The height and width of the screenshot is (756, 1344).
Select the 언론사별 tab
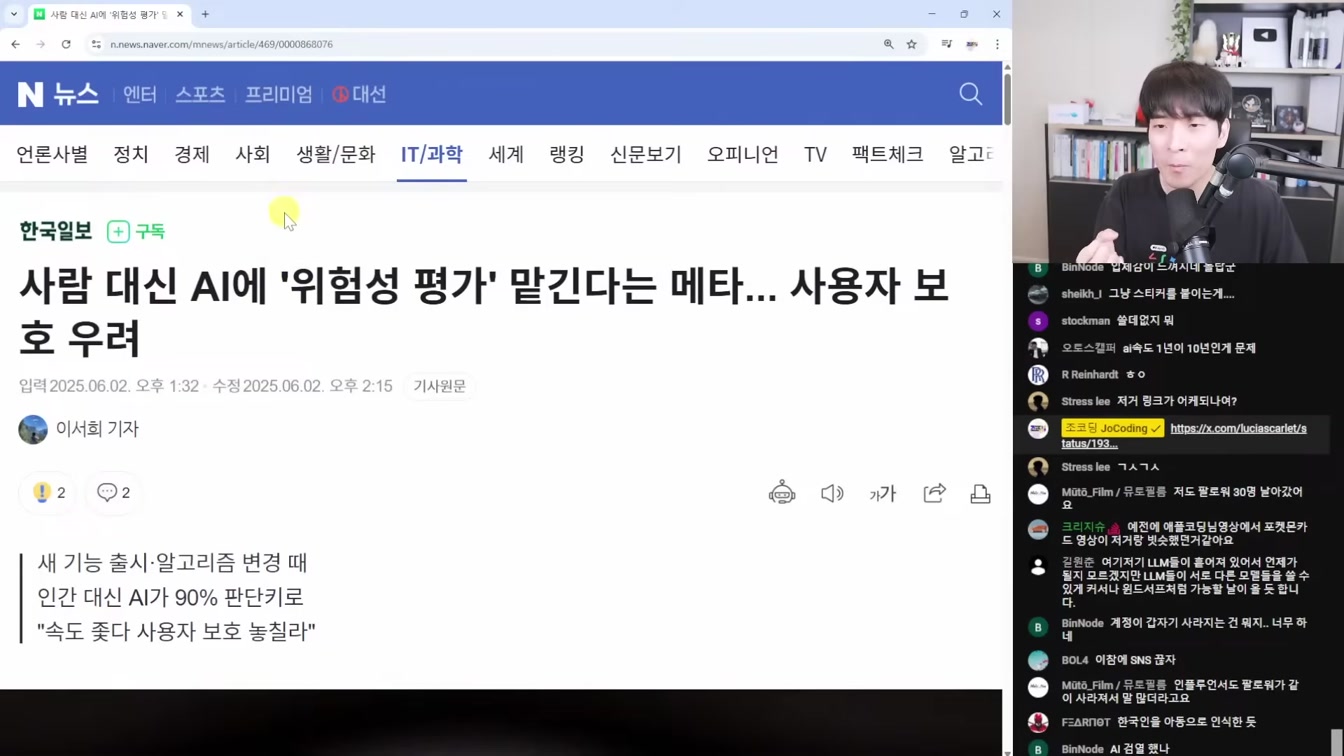(x=52, y=154)
